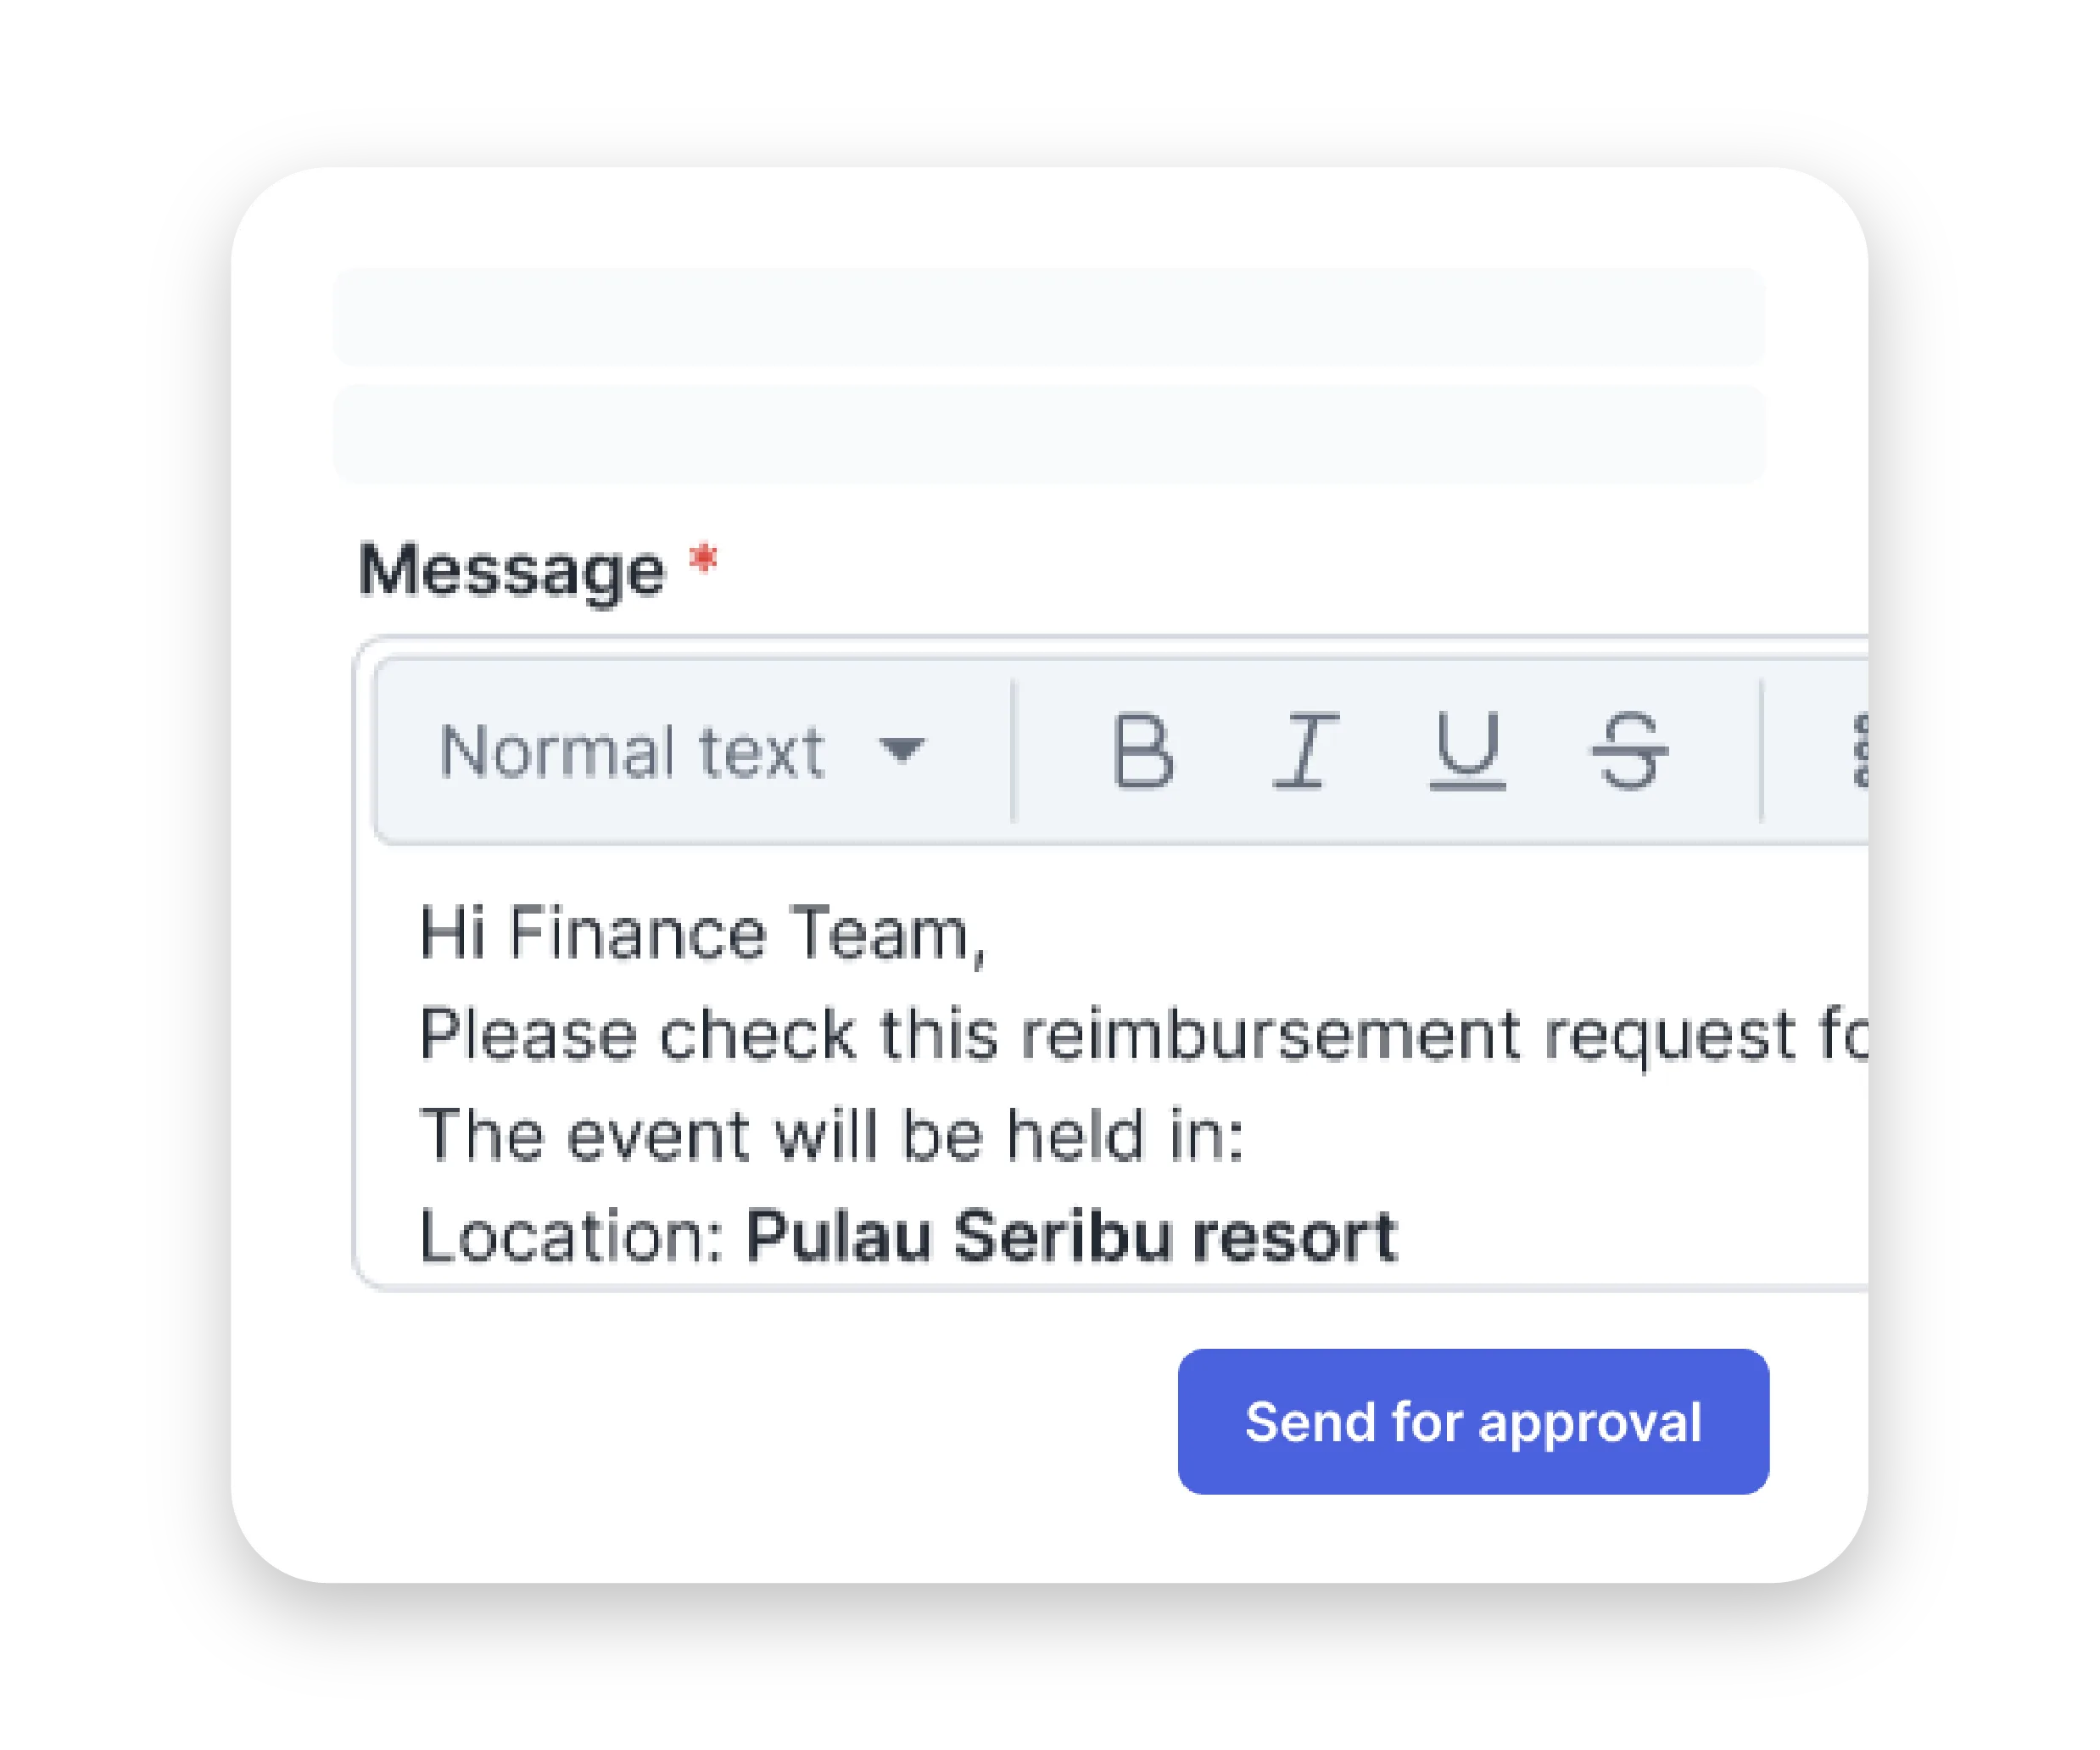Viewport: 2100px width, 1750px height.
Task: Click the bold Pulau Seribu resort text
Action: (1070, 1237)
